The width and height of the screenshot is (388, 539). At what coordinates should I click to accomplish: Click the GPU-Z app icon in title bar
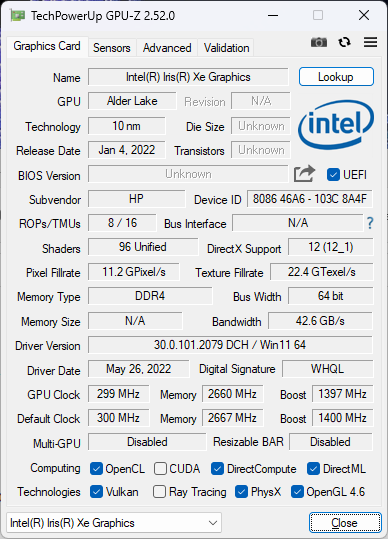point(18,15)
